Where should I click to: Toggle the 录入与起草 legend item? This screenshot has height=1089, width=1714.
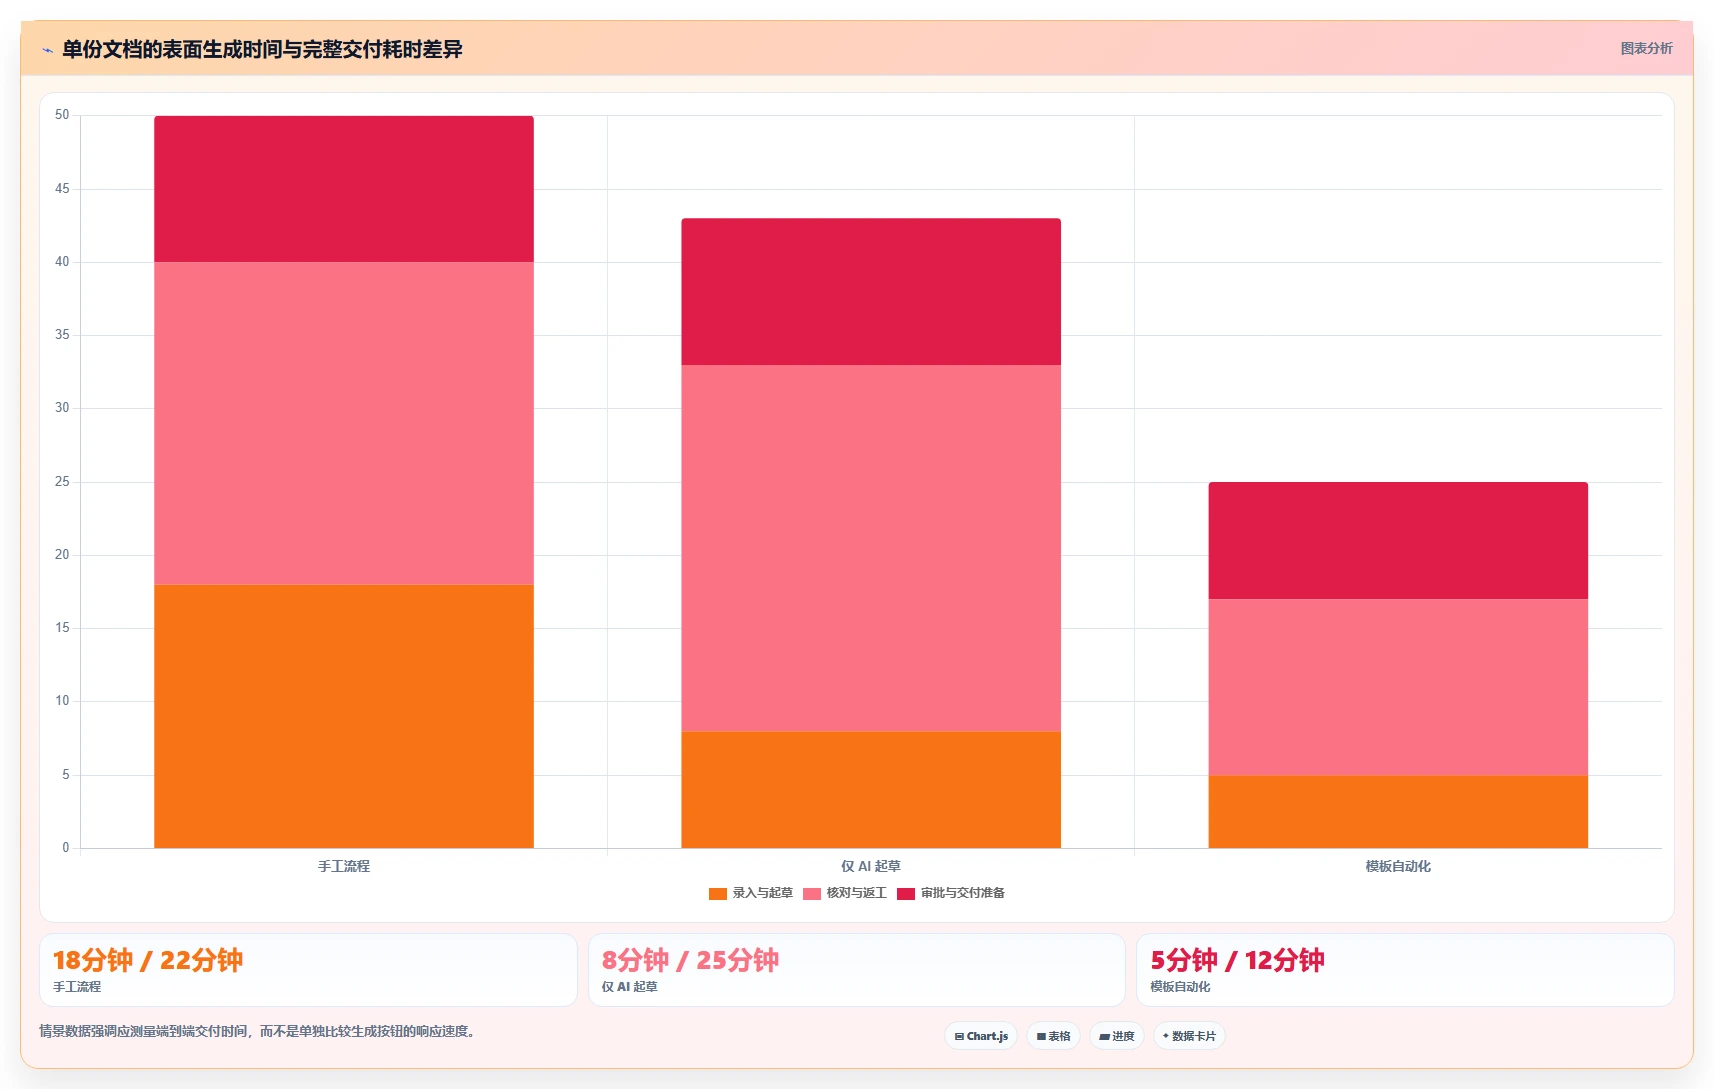point(750,893)
